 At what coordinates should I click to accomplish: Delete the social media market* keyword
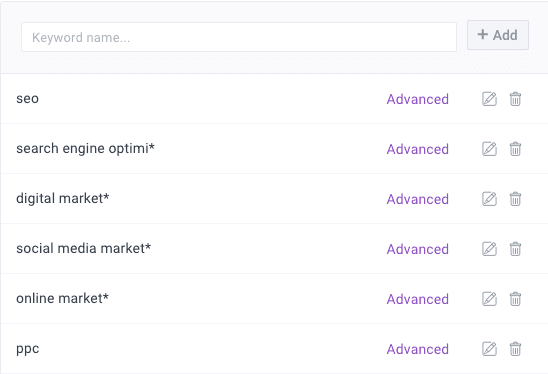[515, 249]
